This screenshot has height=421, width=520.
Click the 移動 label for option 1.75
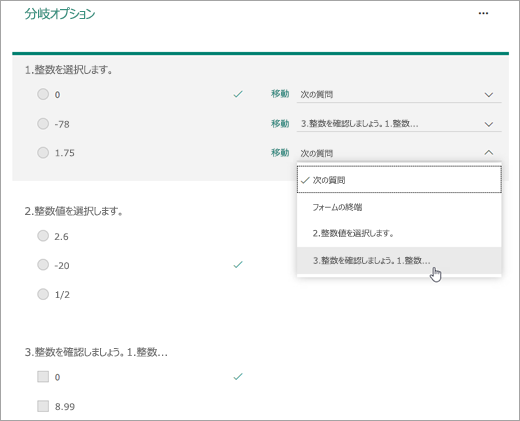280,153
